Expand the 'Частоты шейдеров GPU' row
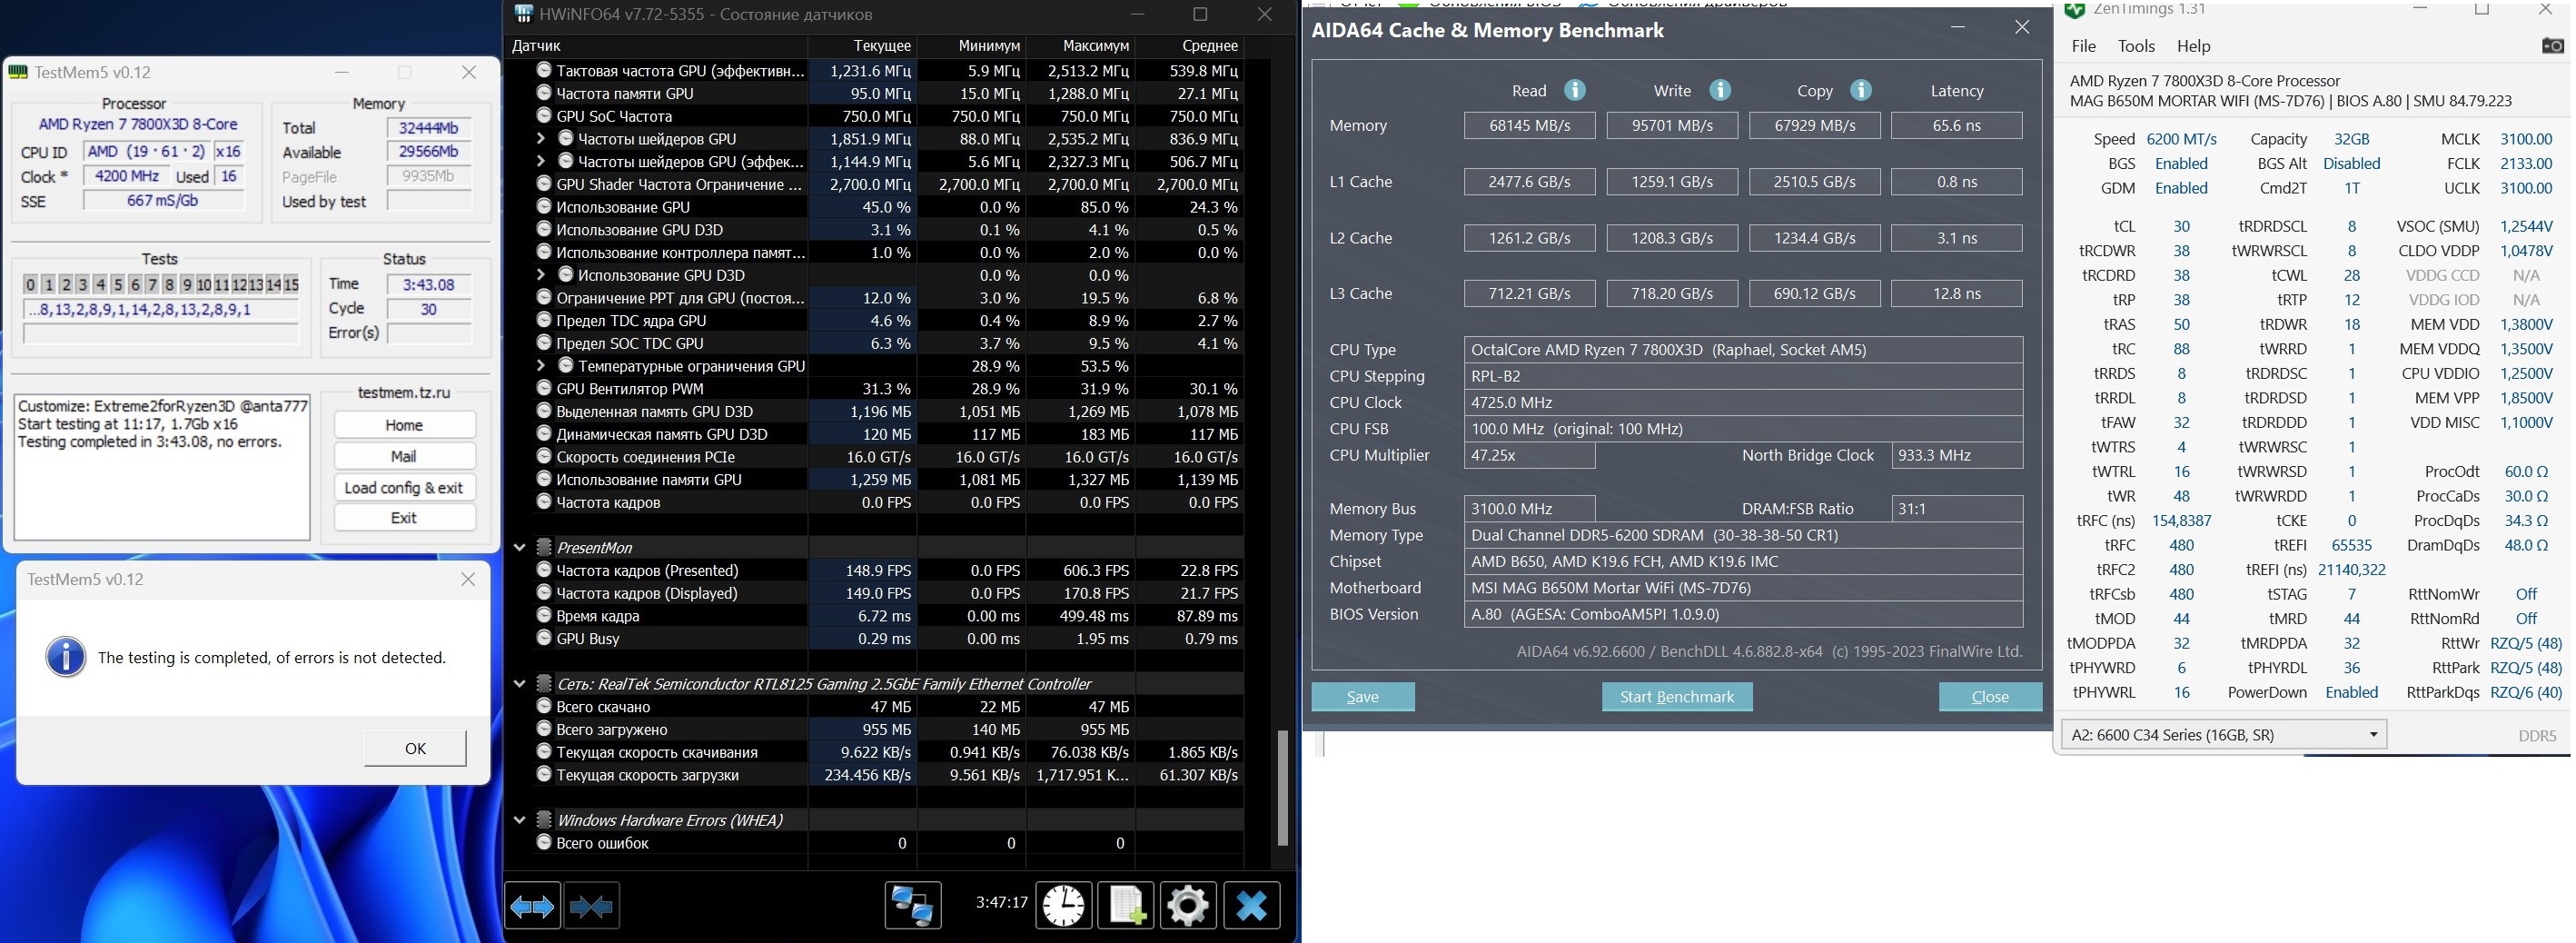 coord(541,139)
